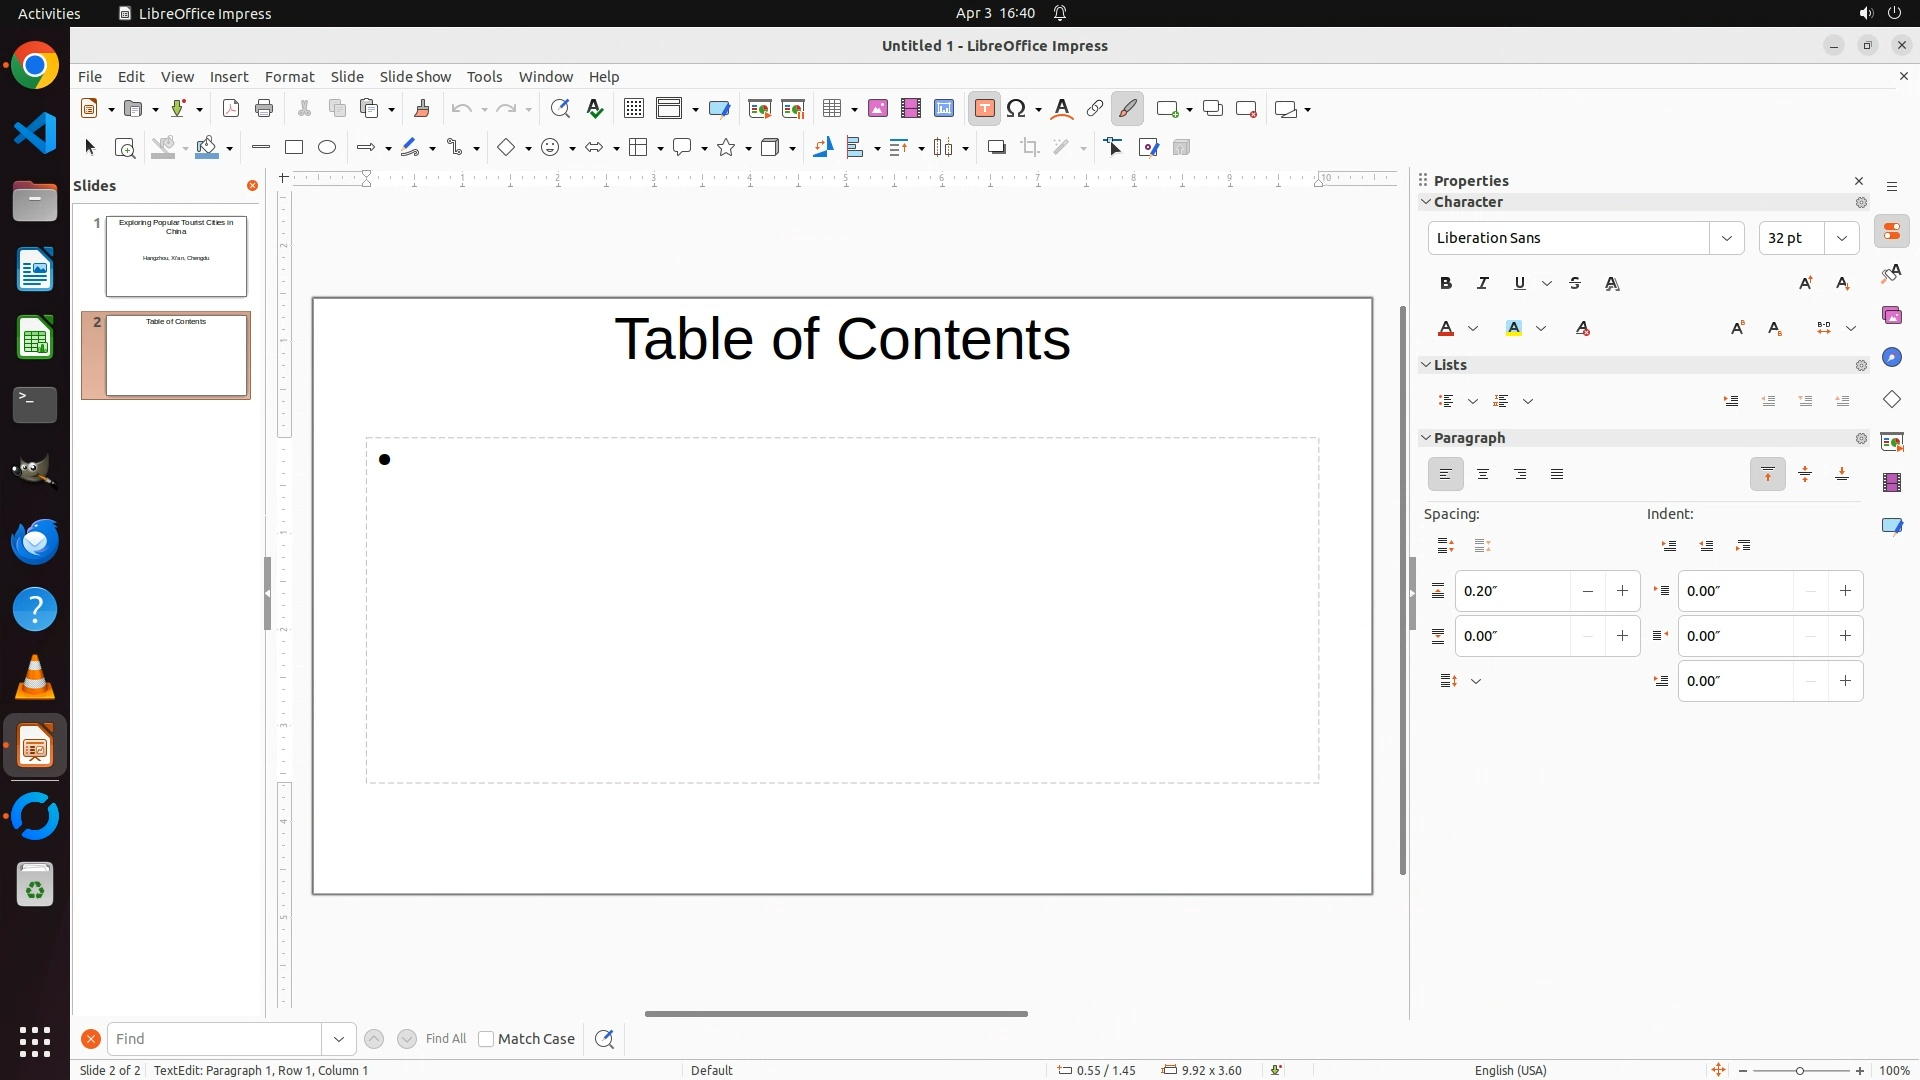Select the Insert Image toolbar icon
1920x1080 pixels.
878,109
